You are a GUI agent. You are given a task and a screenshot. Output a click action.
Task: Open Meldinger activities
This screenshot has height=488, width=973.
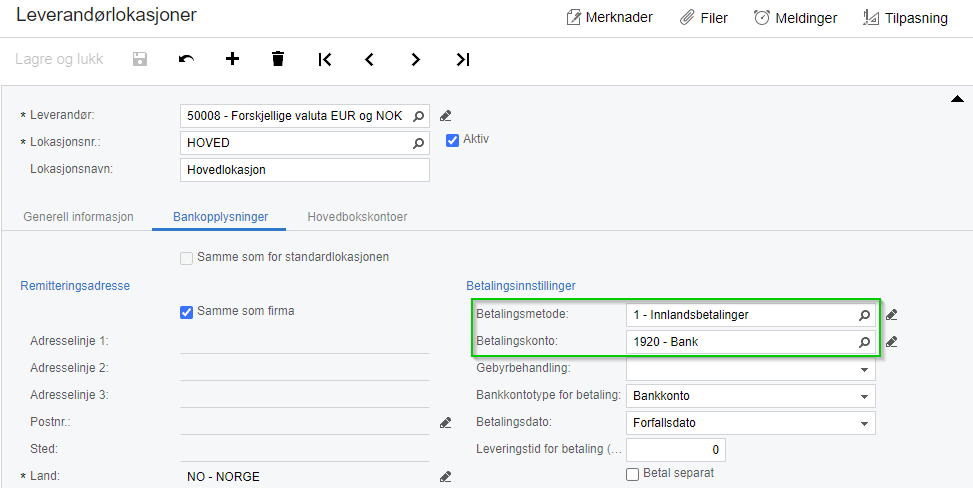tap(796, 18)
